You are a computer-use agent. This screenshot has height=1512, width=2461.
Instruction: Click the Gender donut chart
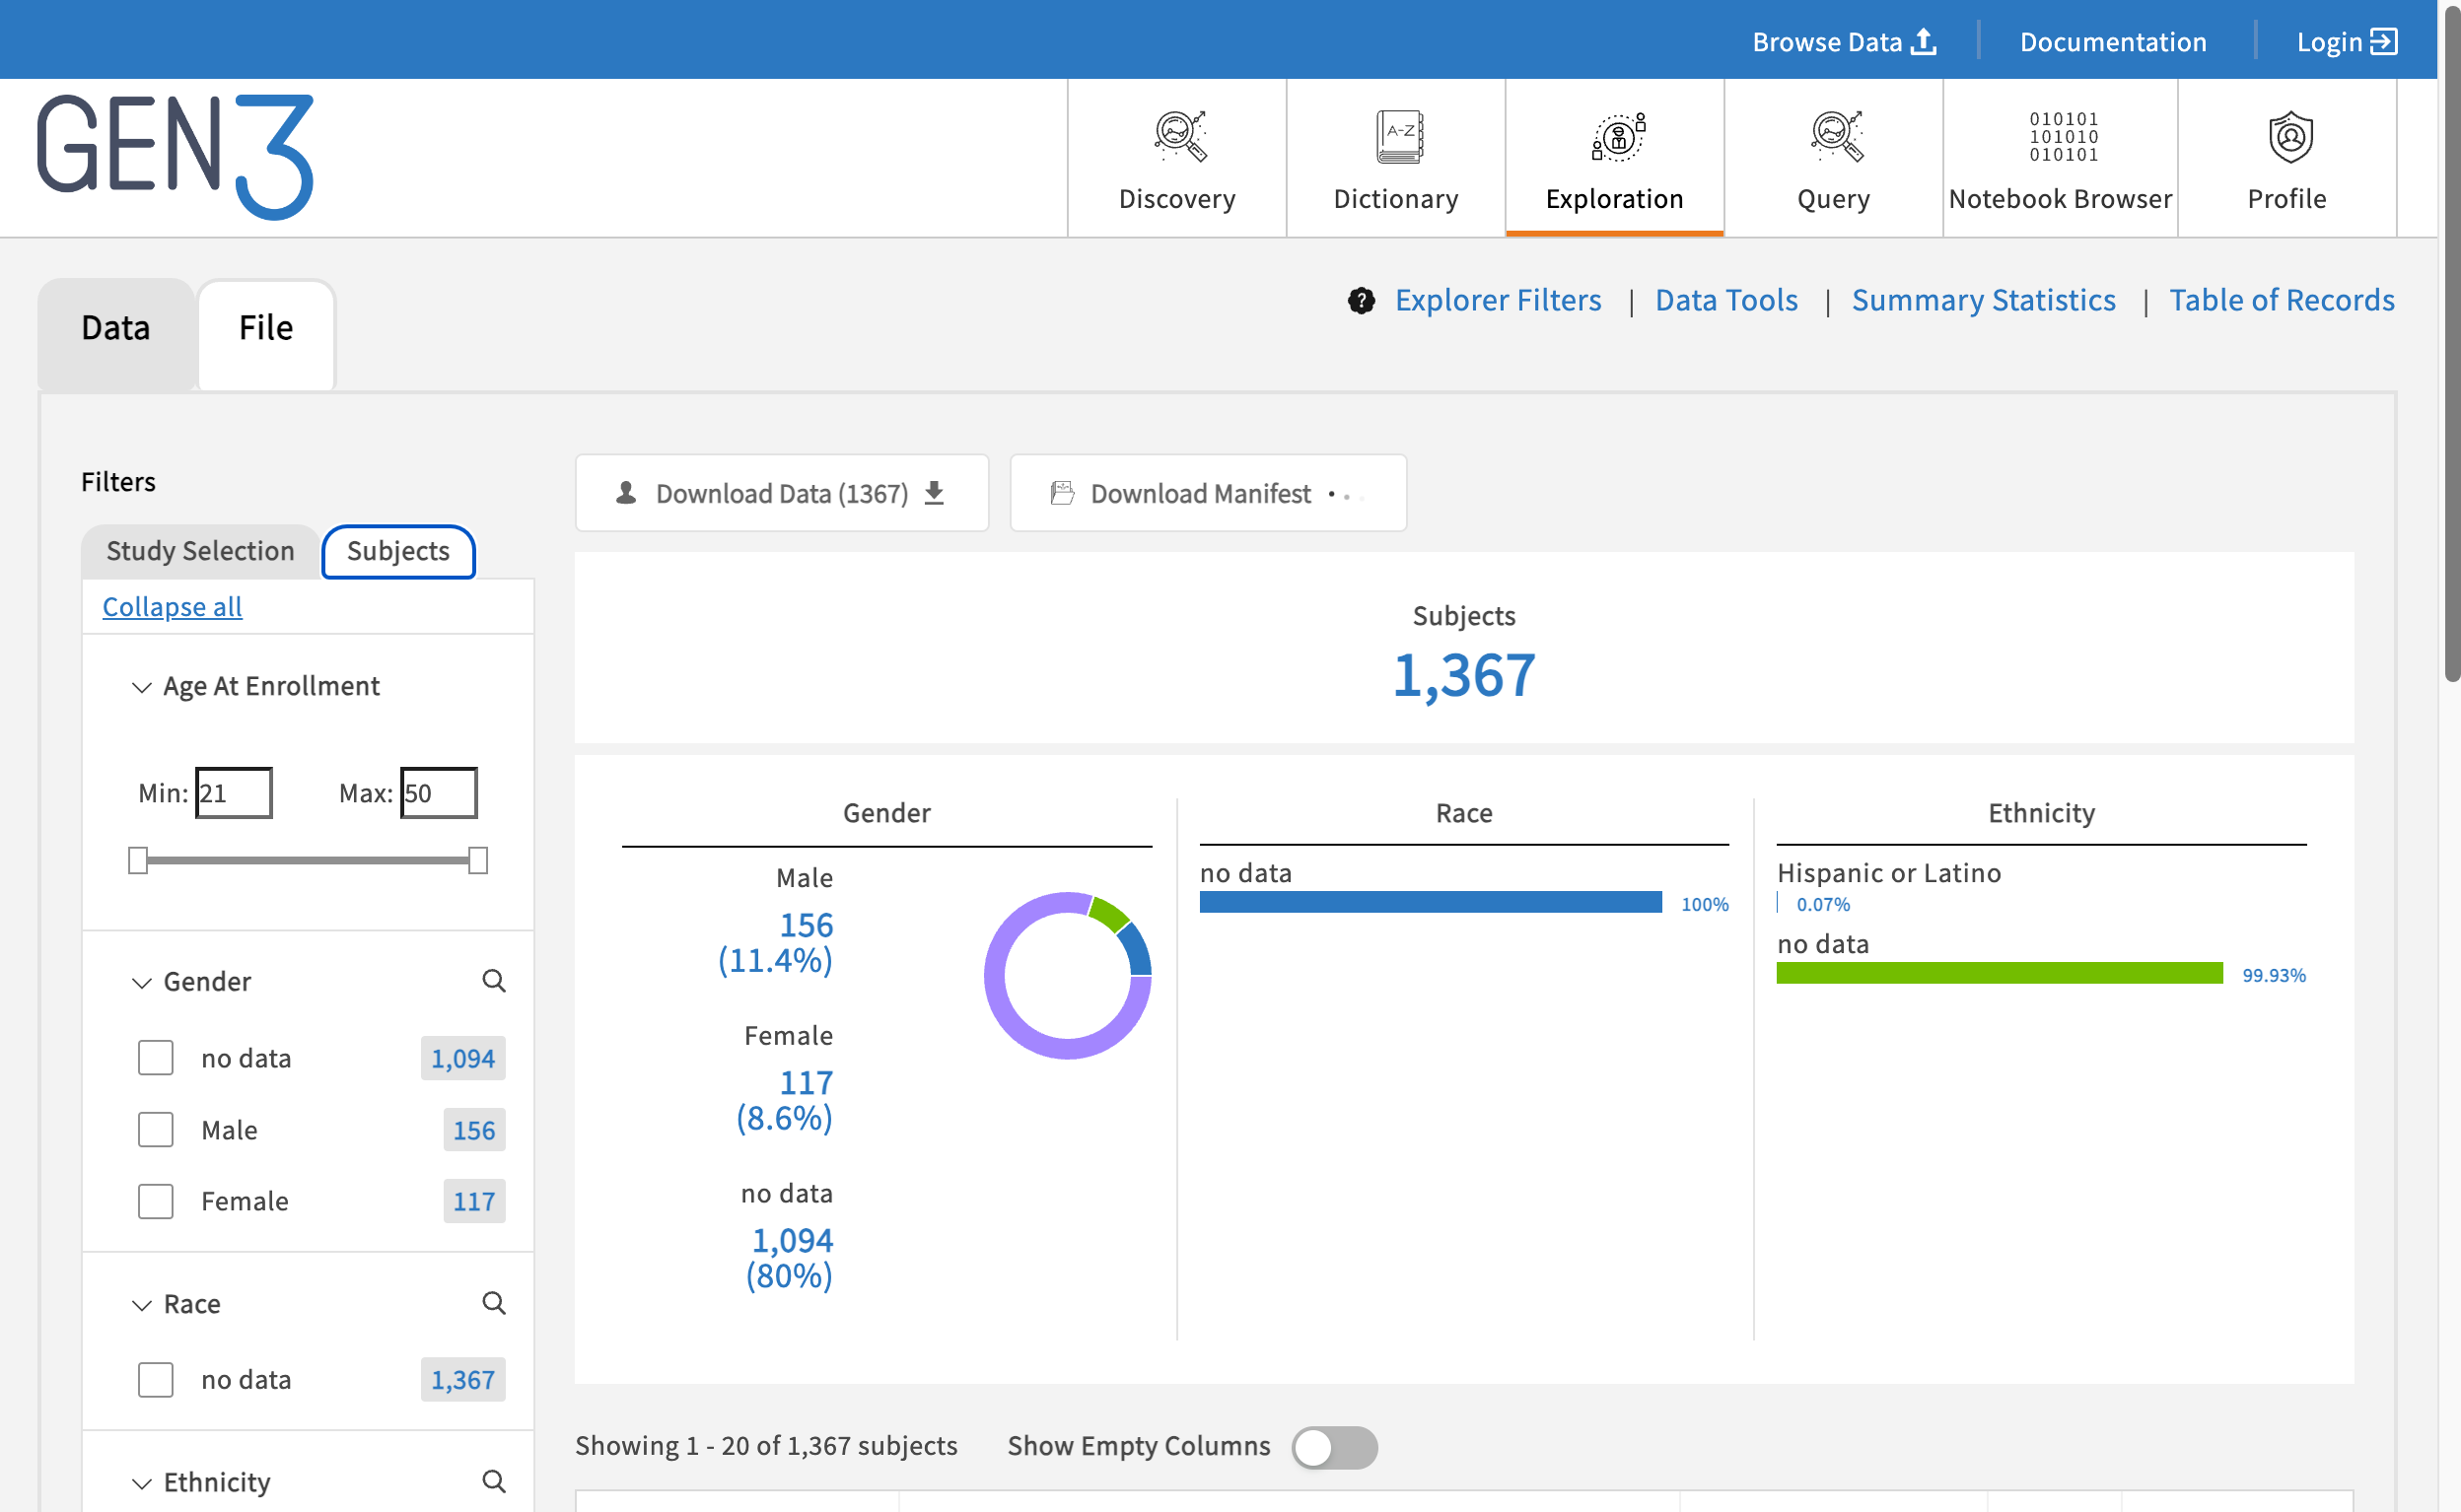click(1068, 975)
